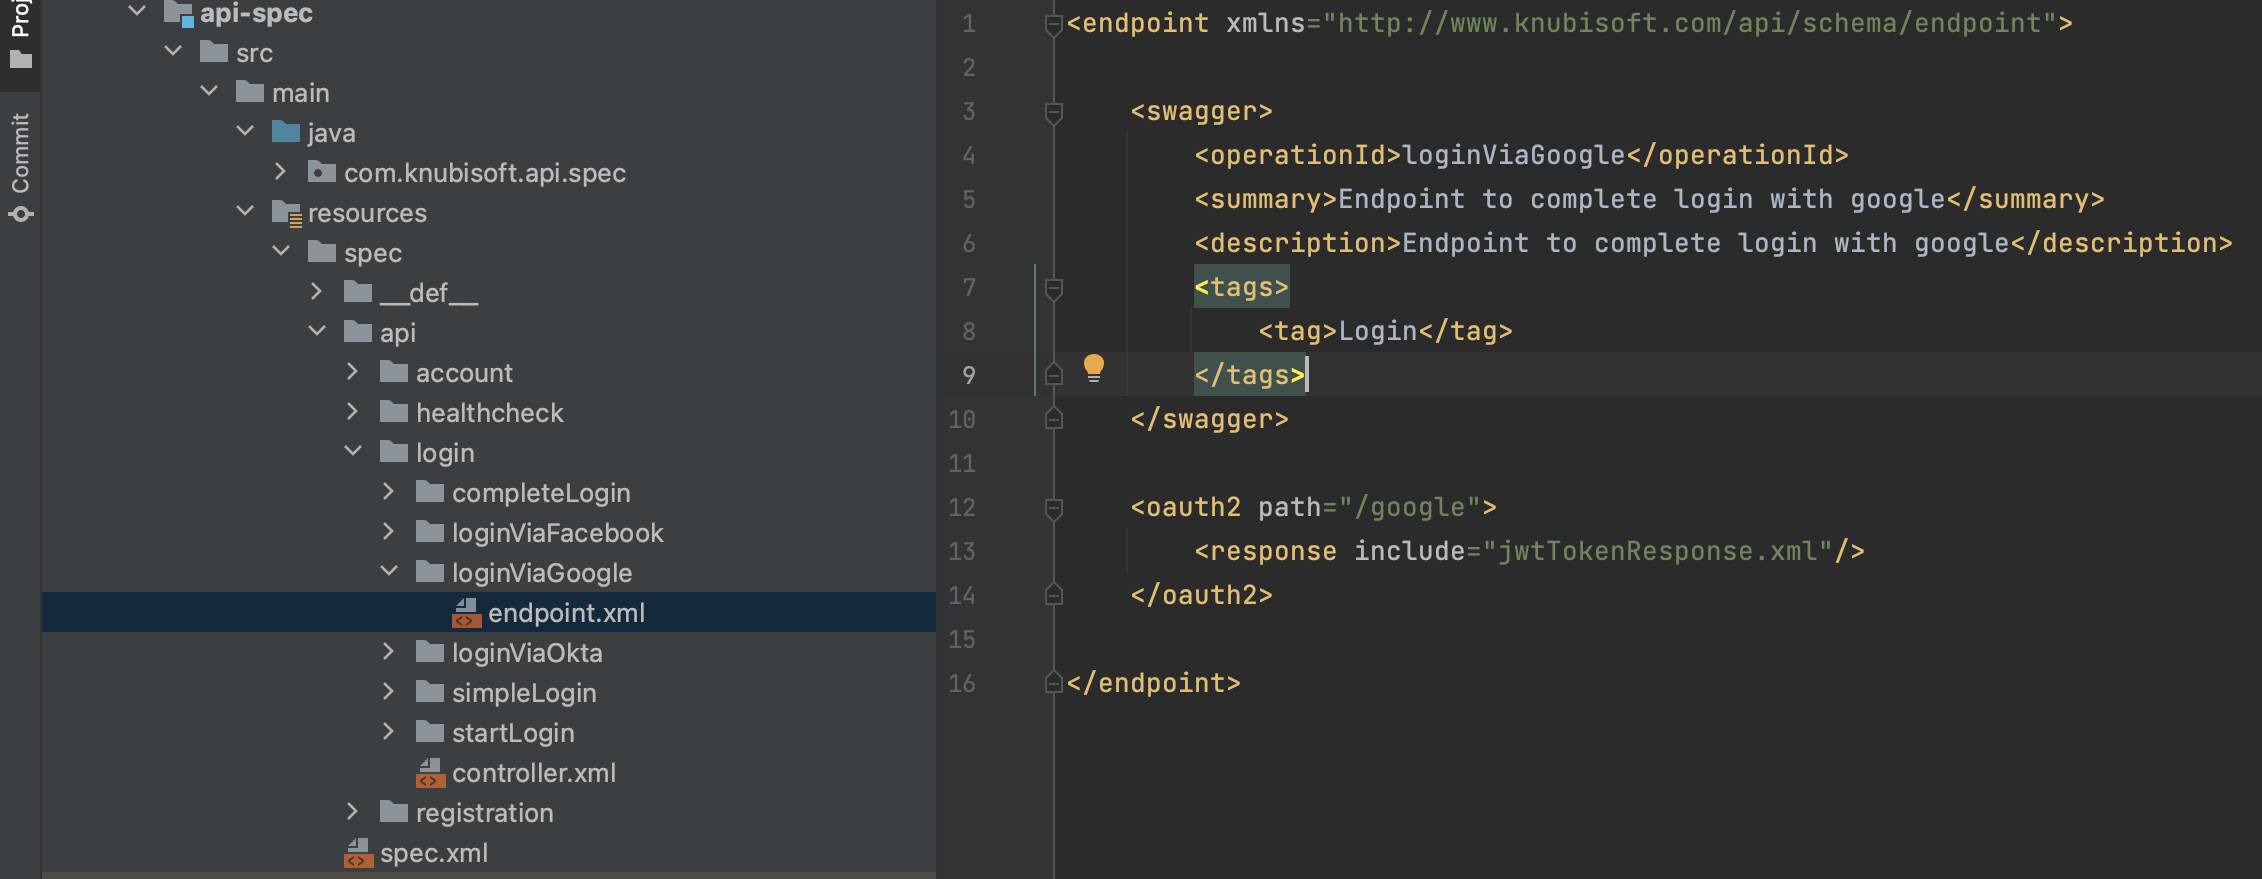Viewport: 2262px width, 879px height.
Task: Click the java source folder icon
Action: click(x=286, y=132)
